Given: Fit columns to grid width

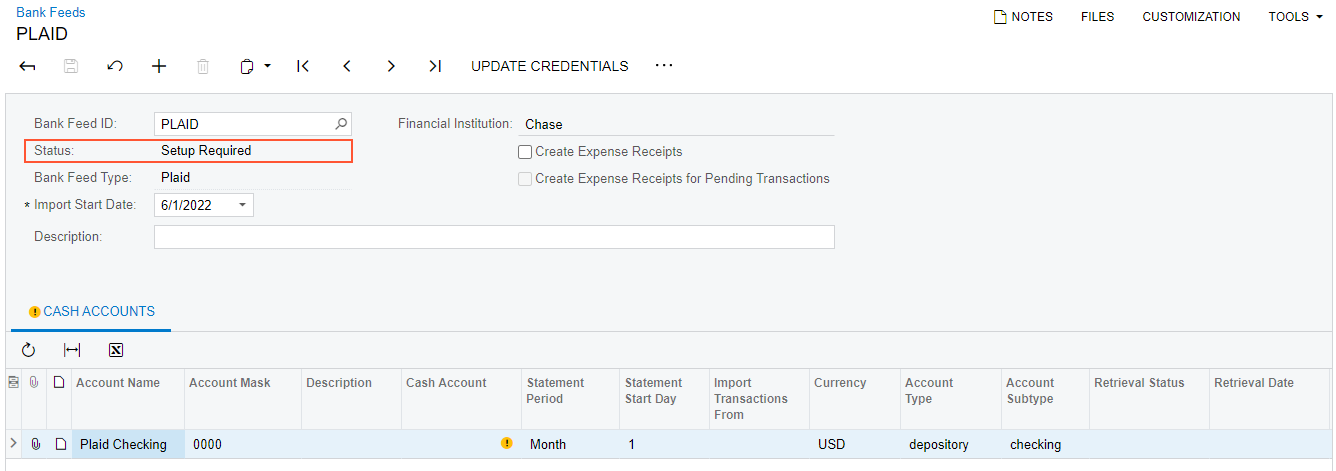Looking at the screenshot, I should coord(72,350).
